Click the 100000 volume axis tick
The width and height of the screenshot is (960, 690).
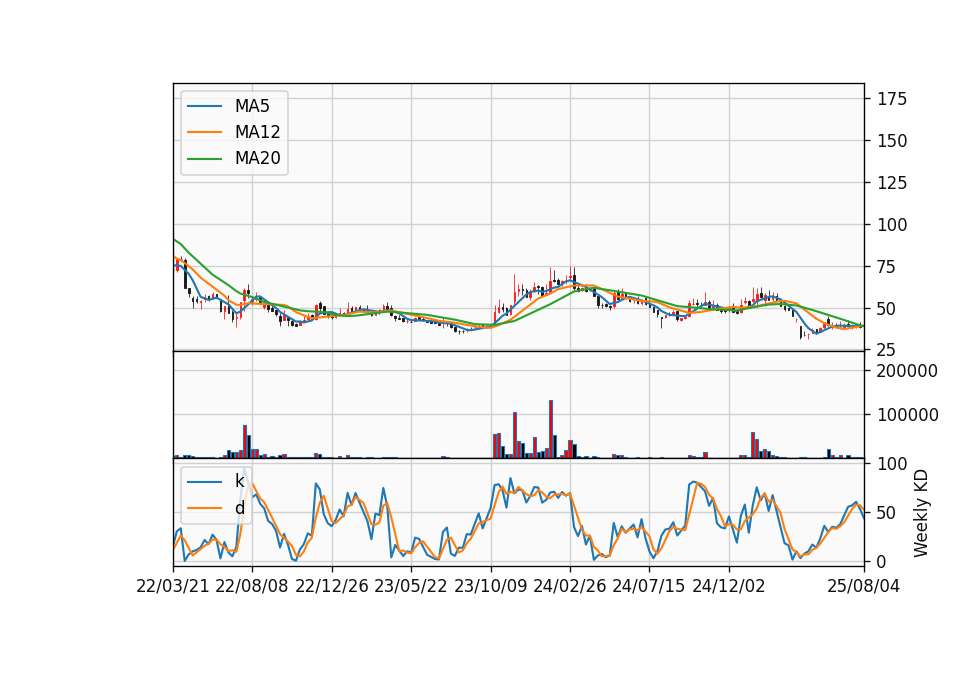coord(907,415)
